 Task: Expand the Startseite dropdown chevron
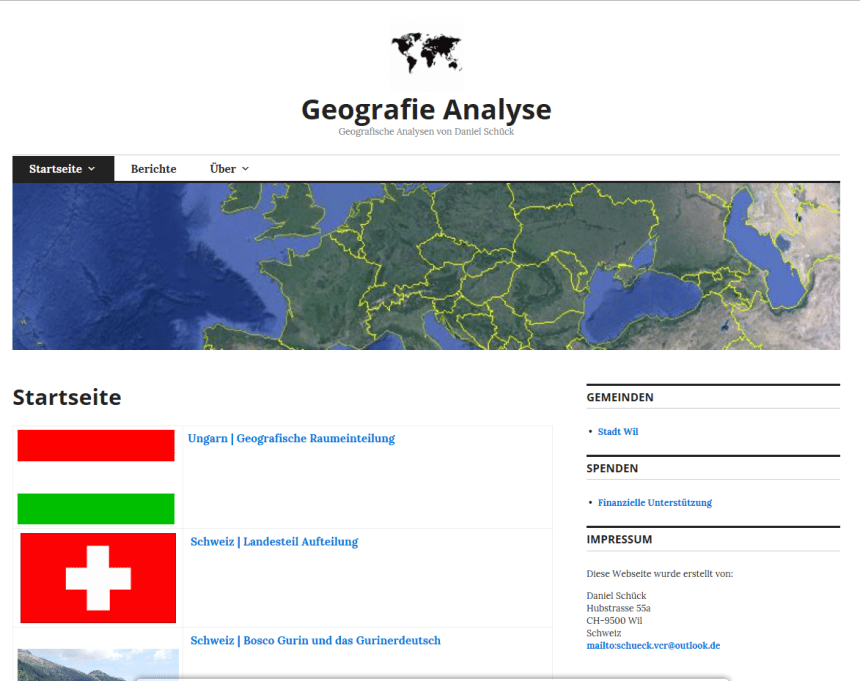tap(93, 168)
